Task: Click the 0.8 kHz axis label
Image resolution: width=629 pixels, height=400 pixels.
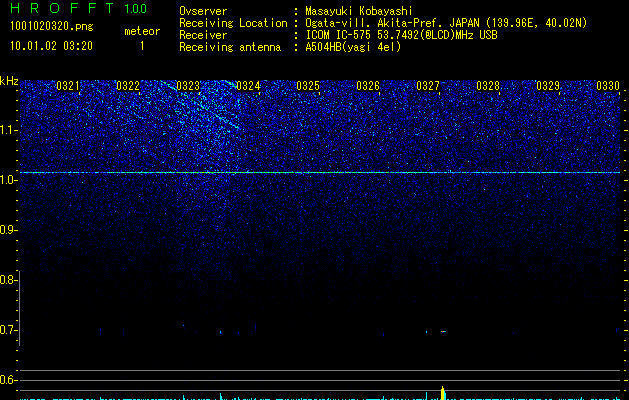Action: pos(8,280)
